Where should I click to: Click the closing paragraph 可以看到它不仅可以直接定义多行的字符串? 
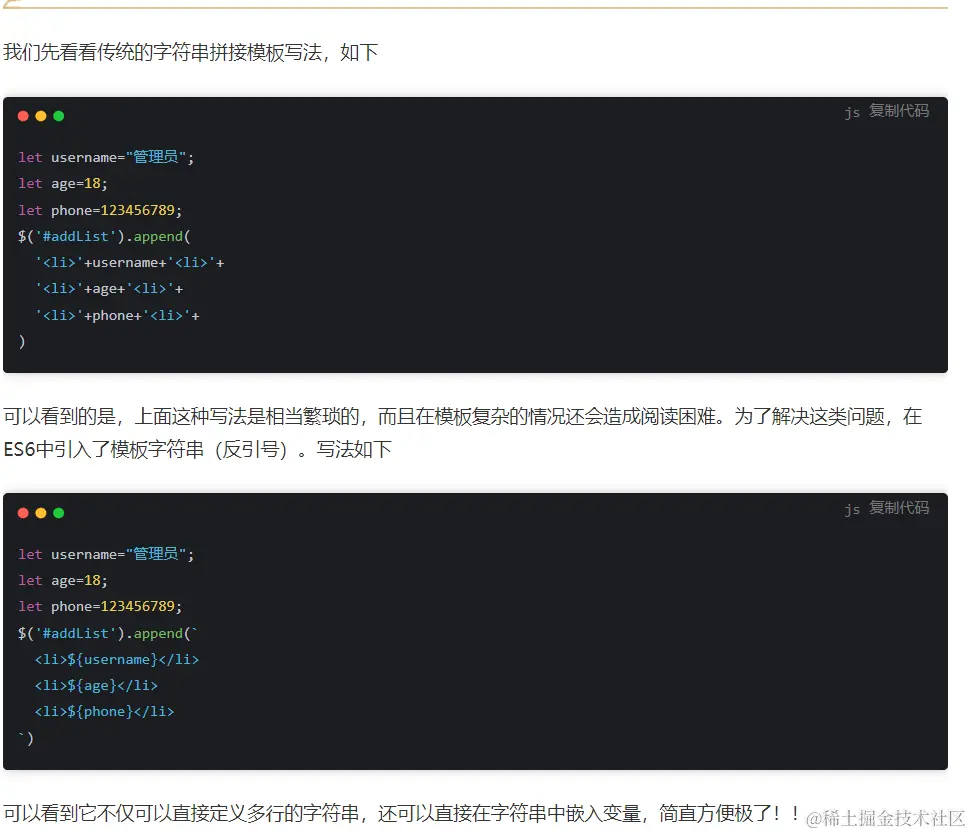(402, 813)
